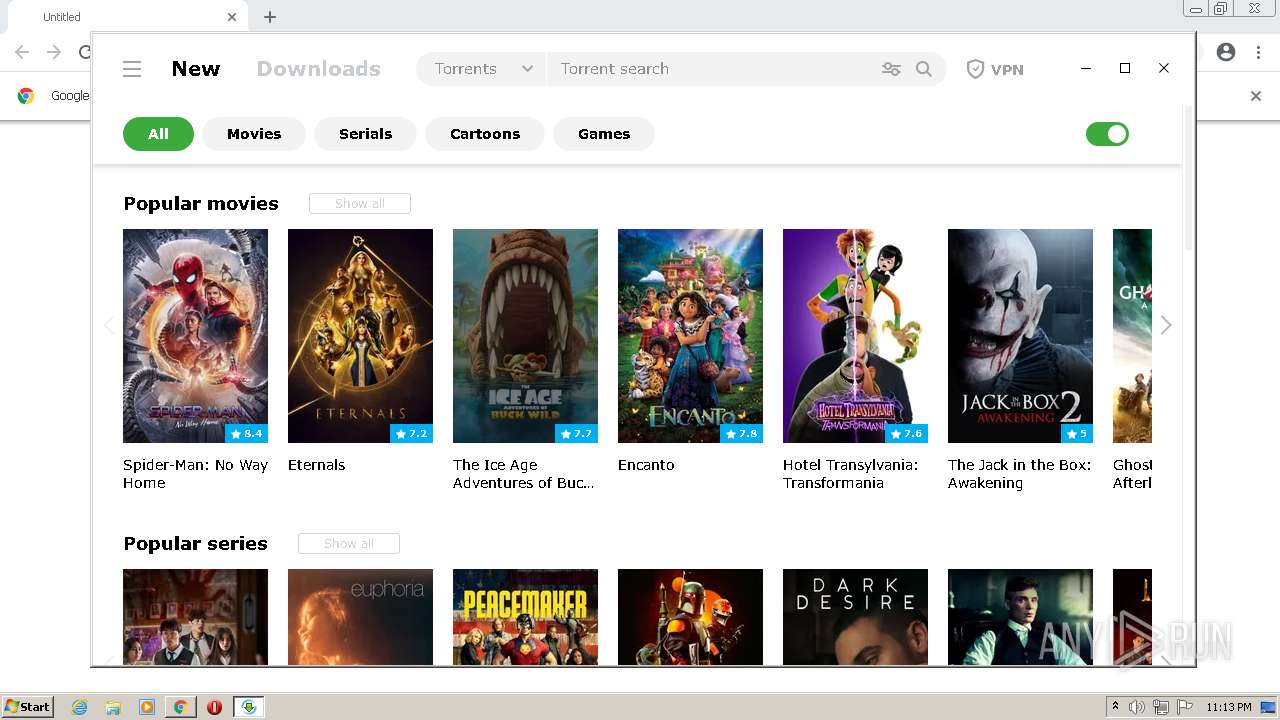
Task: Toggle the green switch on filter bar
Action: click(x=1107, y=134)
